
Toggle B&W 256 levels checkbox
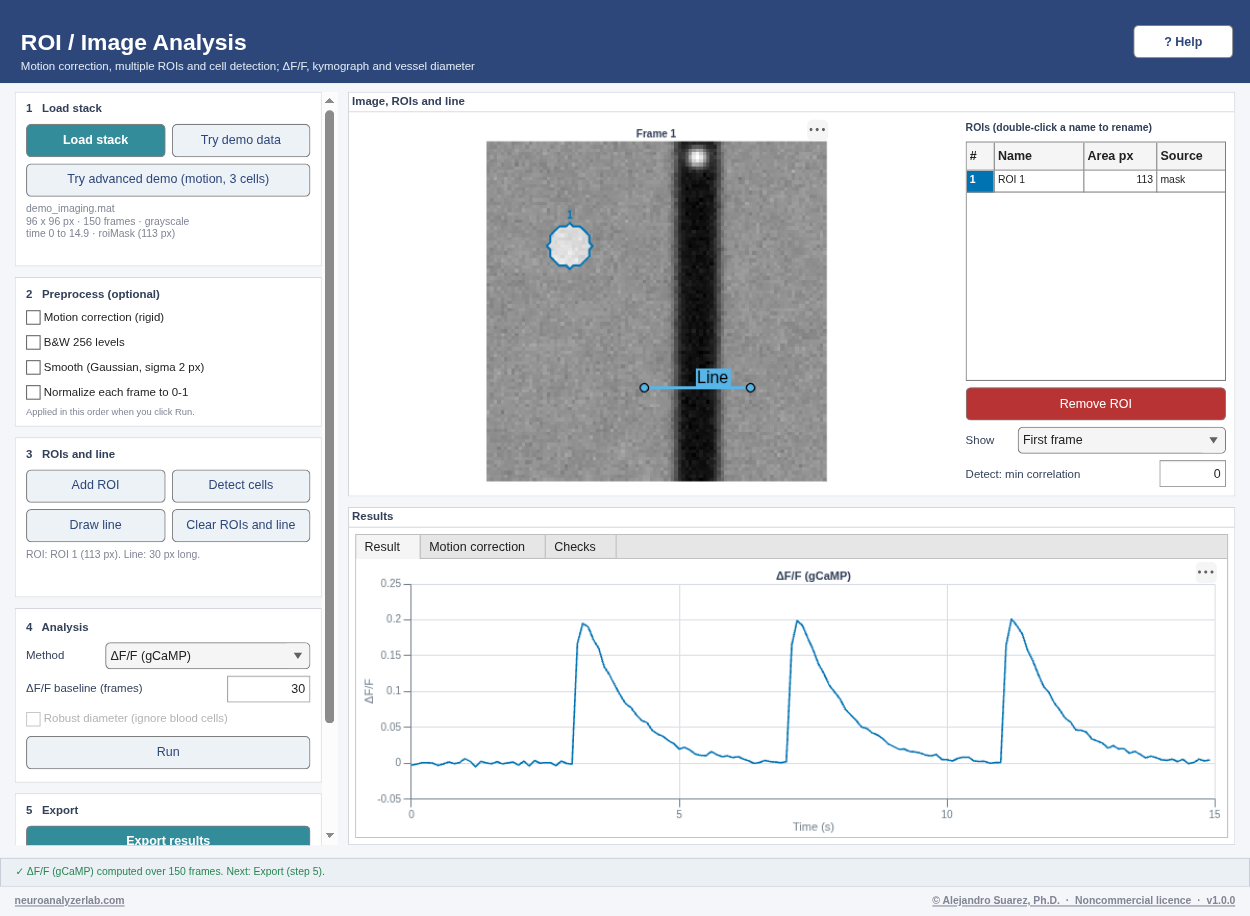pyautogui.click(x=33, y=342)
